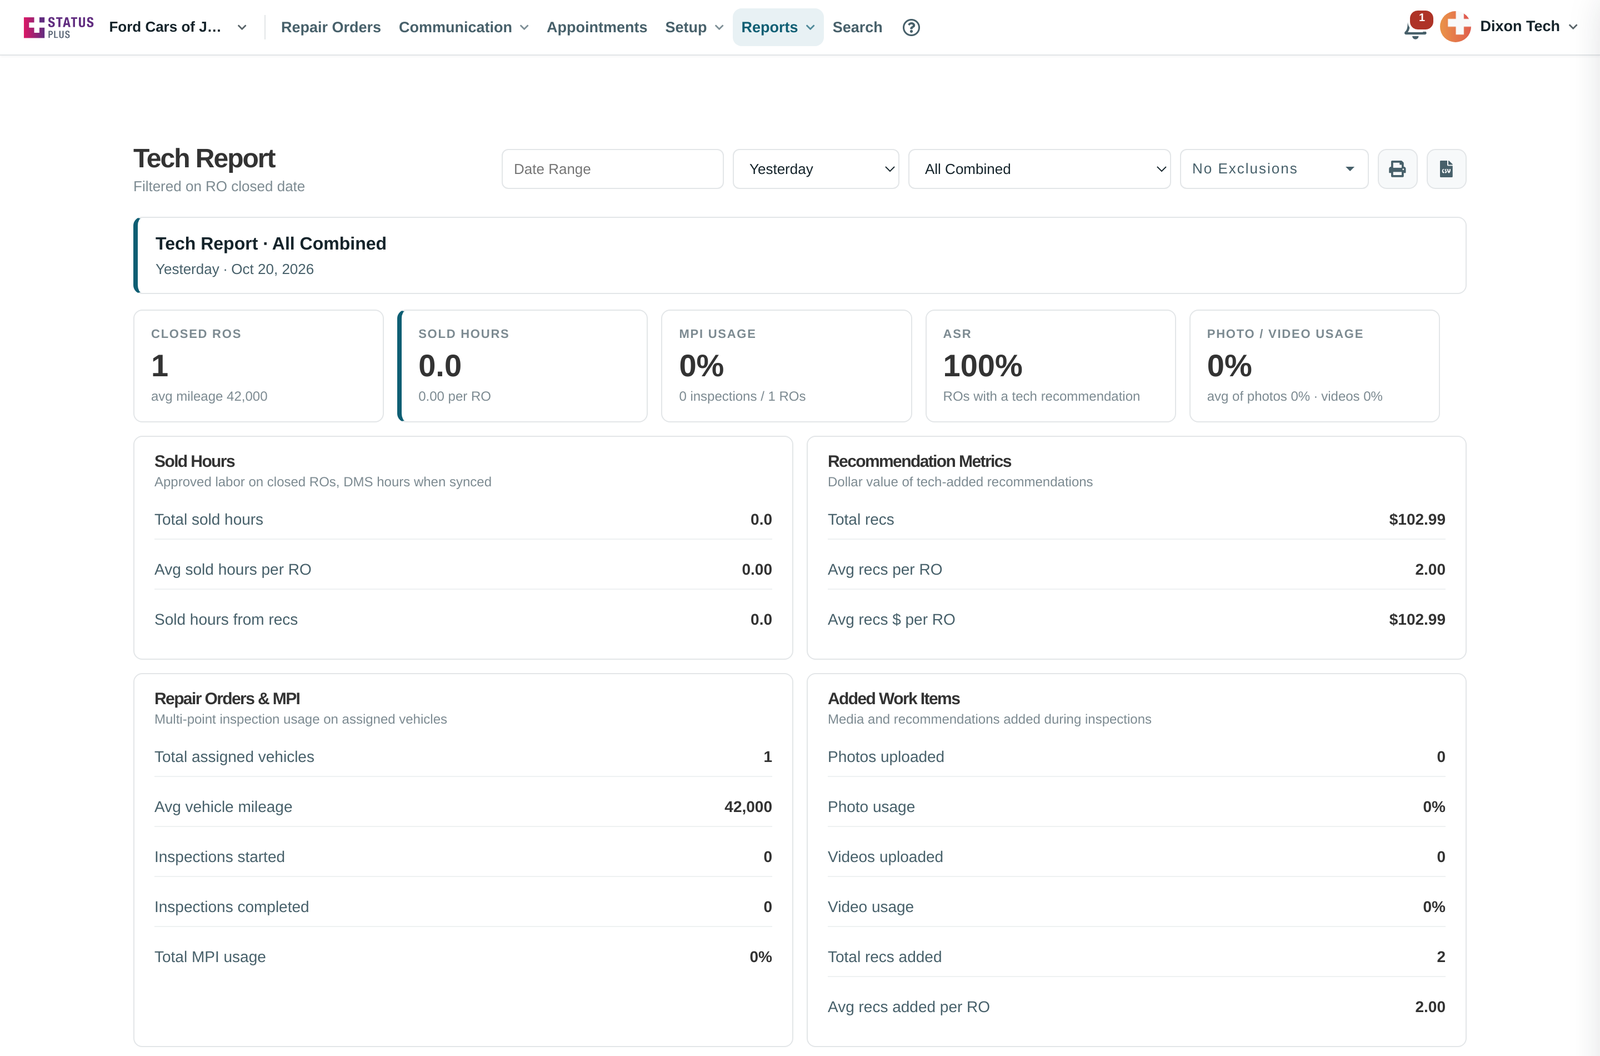Screen dimensions: 1600x1056
Task: Click the "Total MPI usage" label
Action: (210, 957)
